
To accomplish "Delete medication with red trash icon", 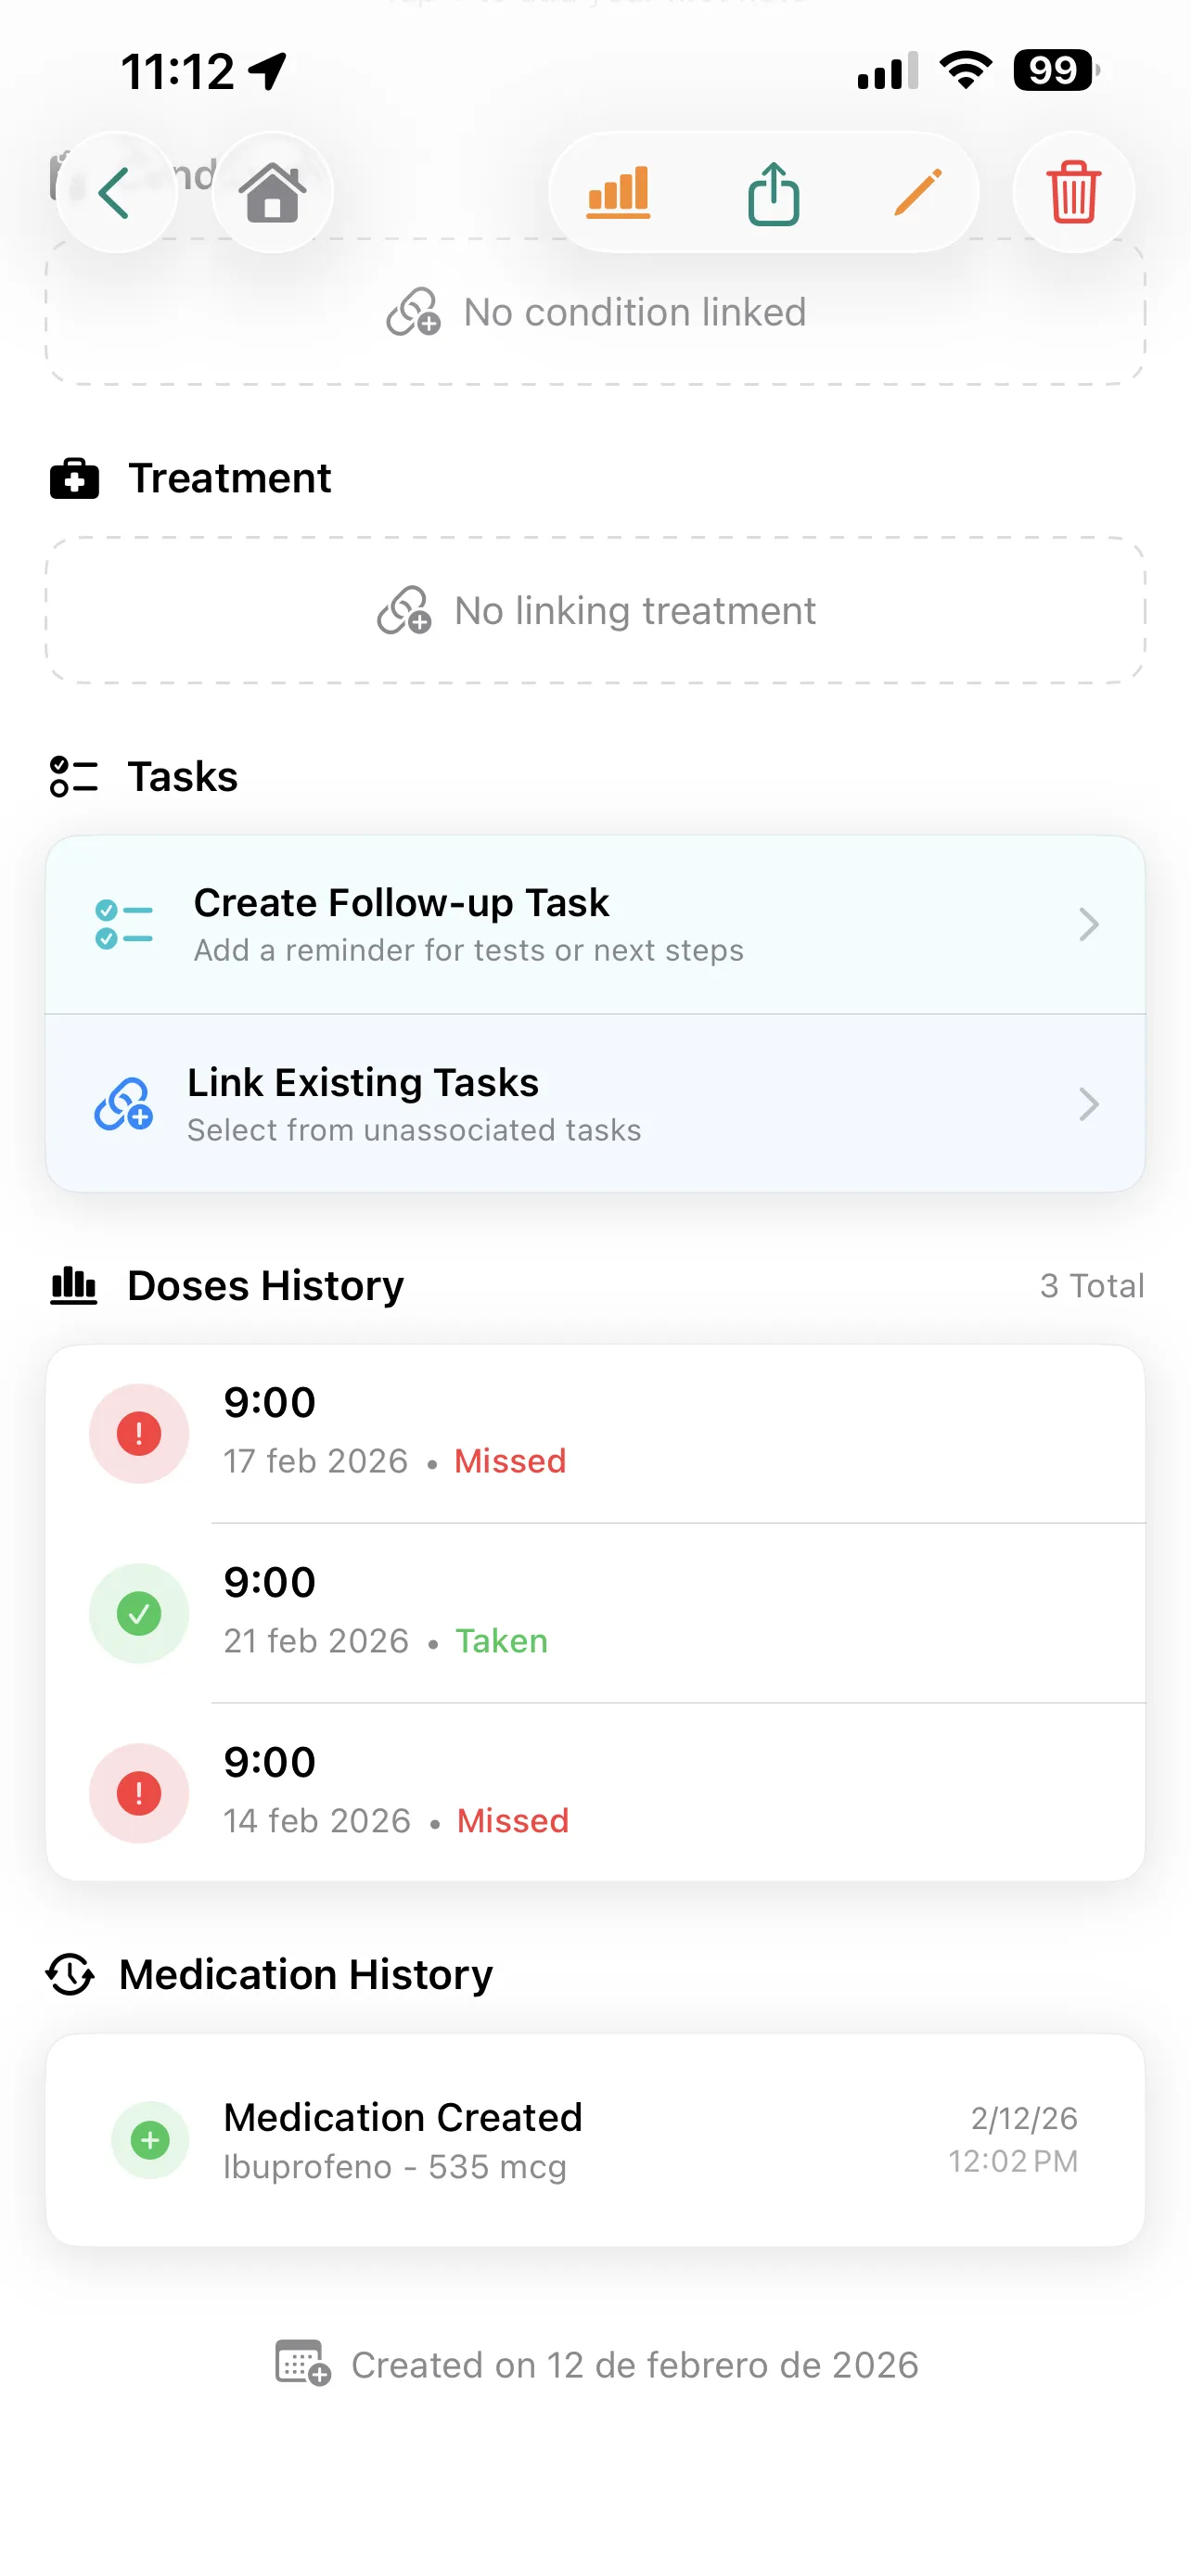I will pos(1073,192).
